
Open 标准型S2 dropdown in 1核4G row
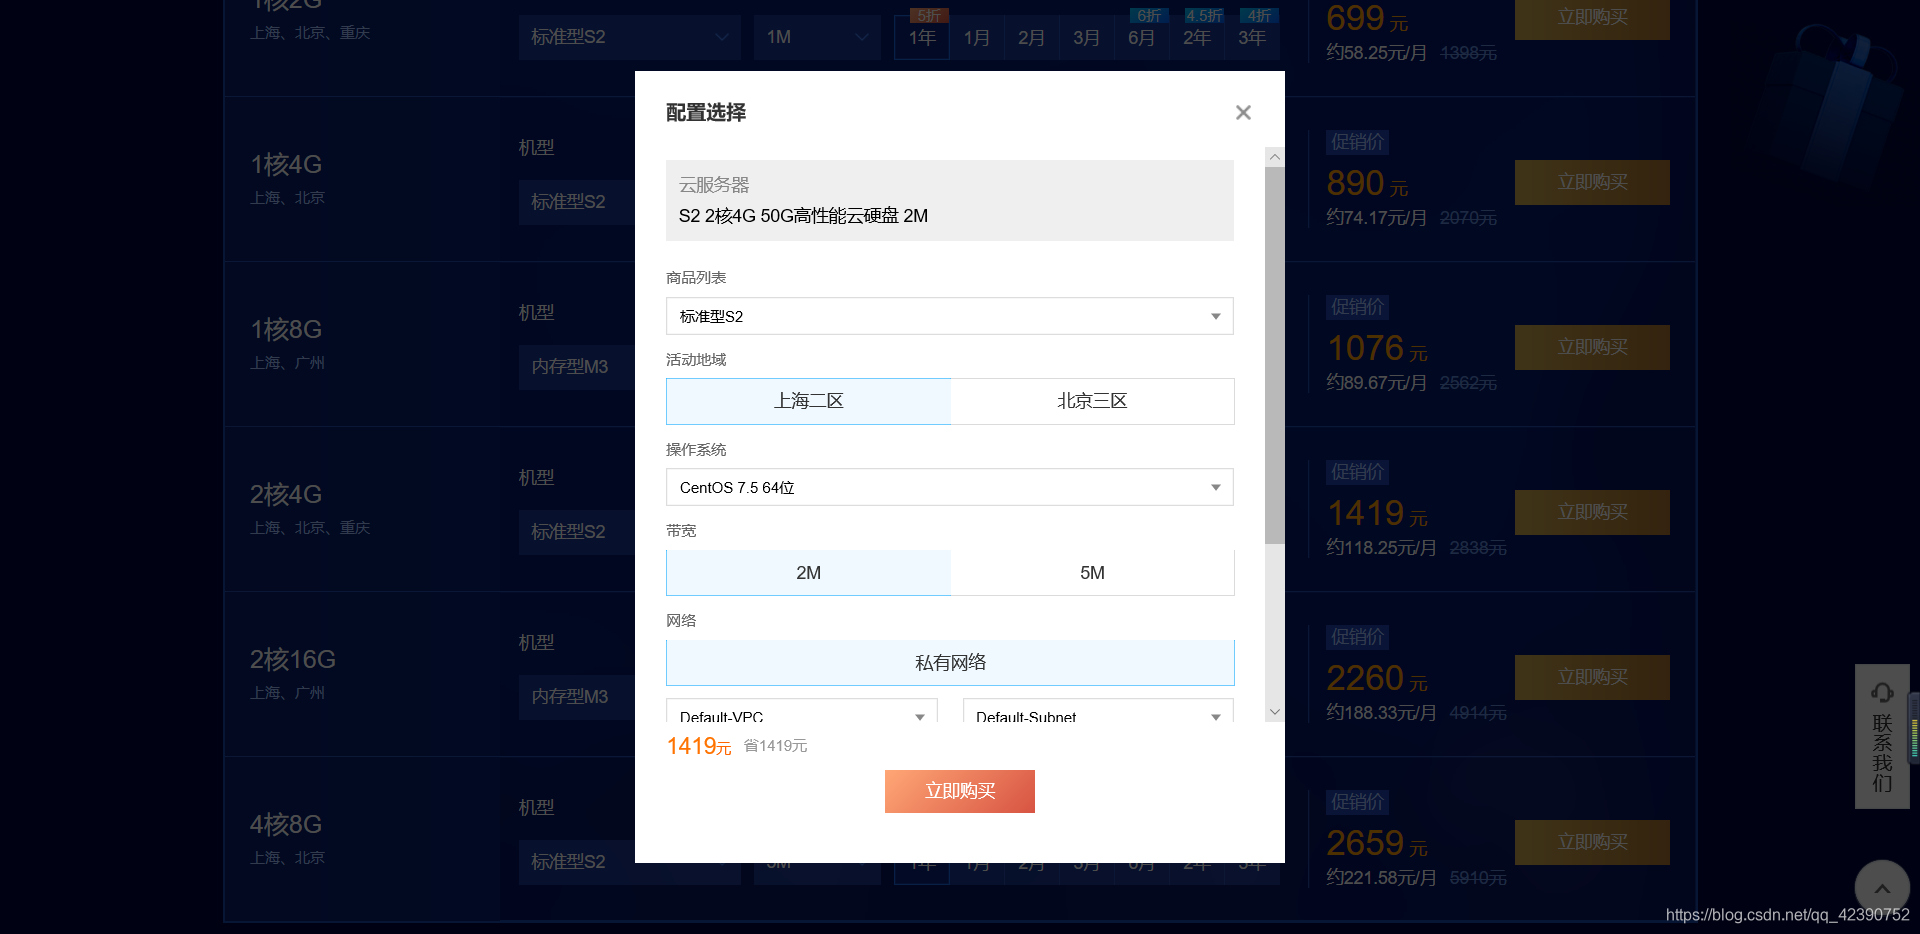tap(577, 202)
